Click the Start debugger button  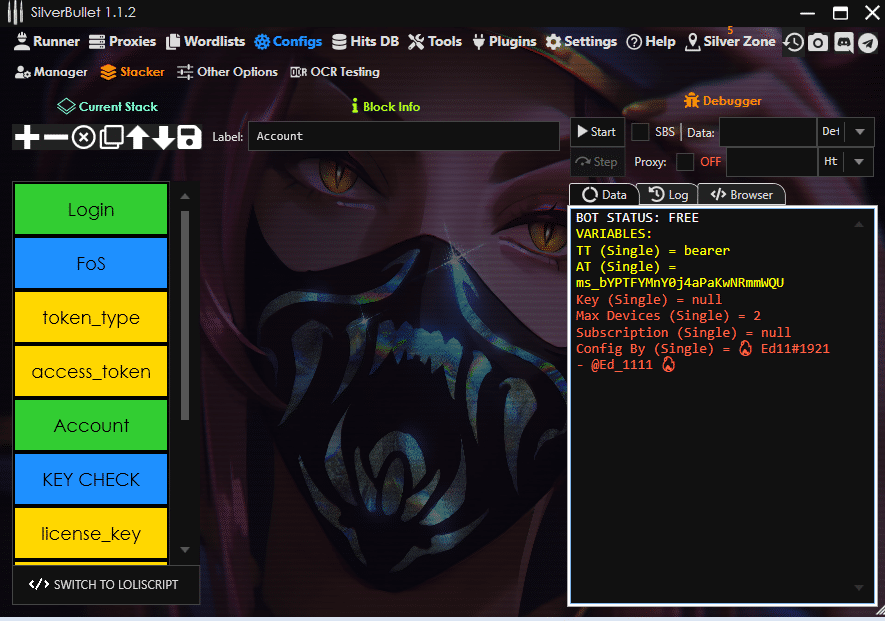(597, 132)
